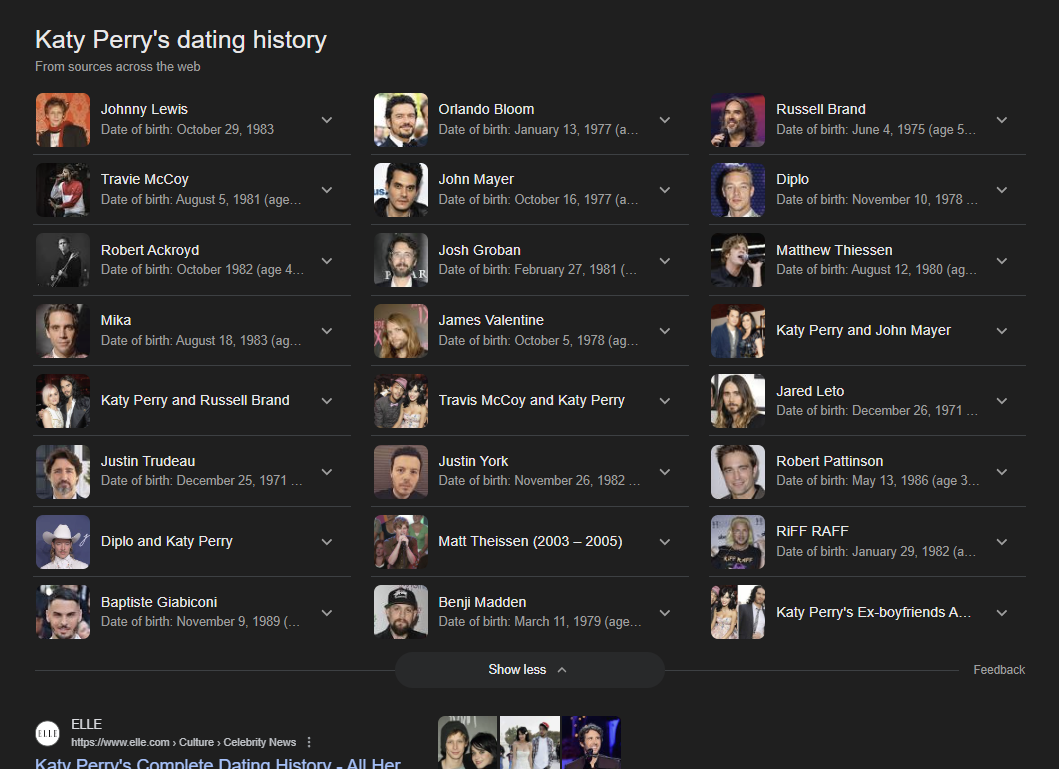1059x769 pixels.
Task: Click Russell Brand thumbnail photo
Action: (738, 120)
